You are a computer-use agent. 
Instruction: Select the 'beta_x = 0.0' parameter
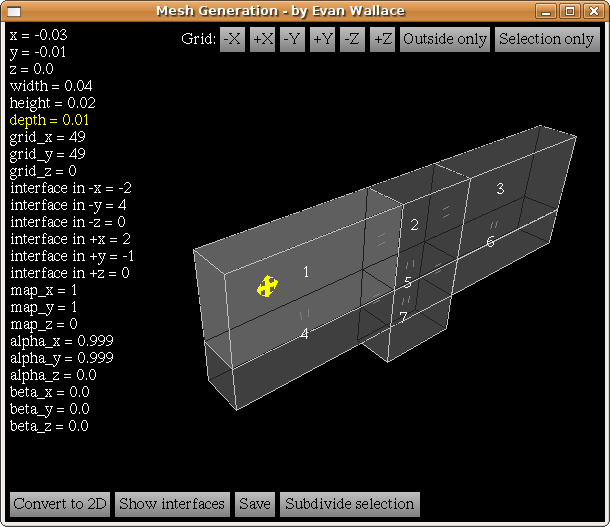(x=49, y=392)
